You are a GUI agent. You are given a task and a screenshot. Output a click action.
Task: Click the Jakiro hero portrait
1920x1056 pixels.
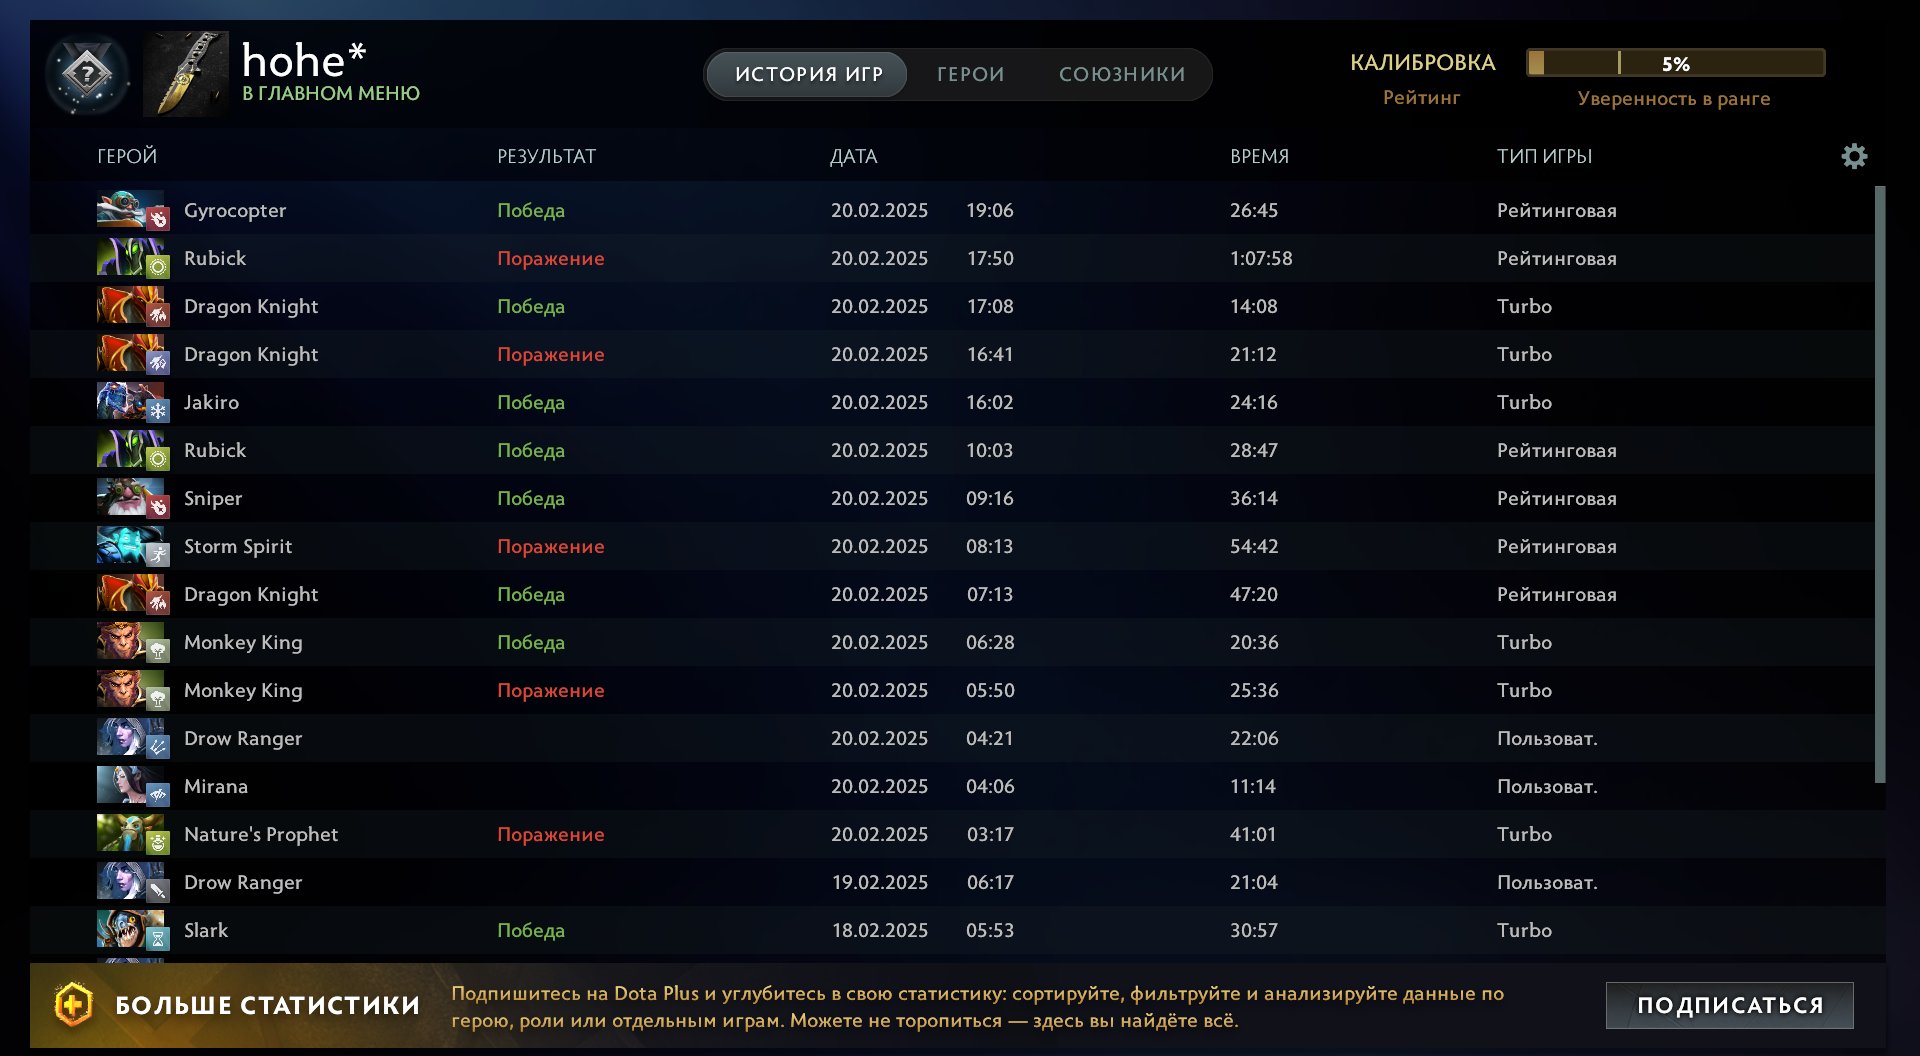[x=130, y=402]
